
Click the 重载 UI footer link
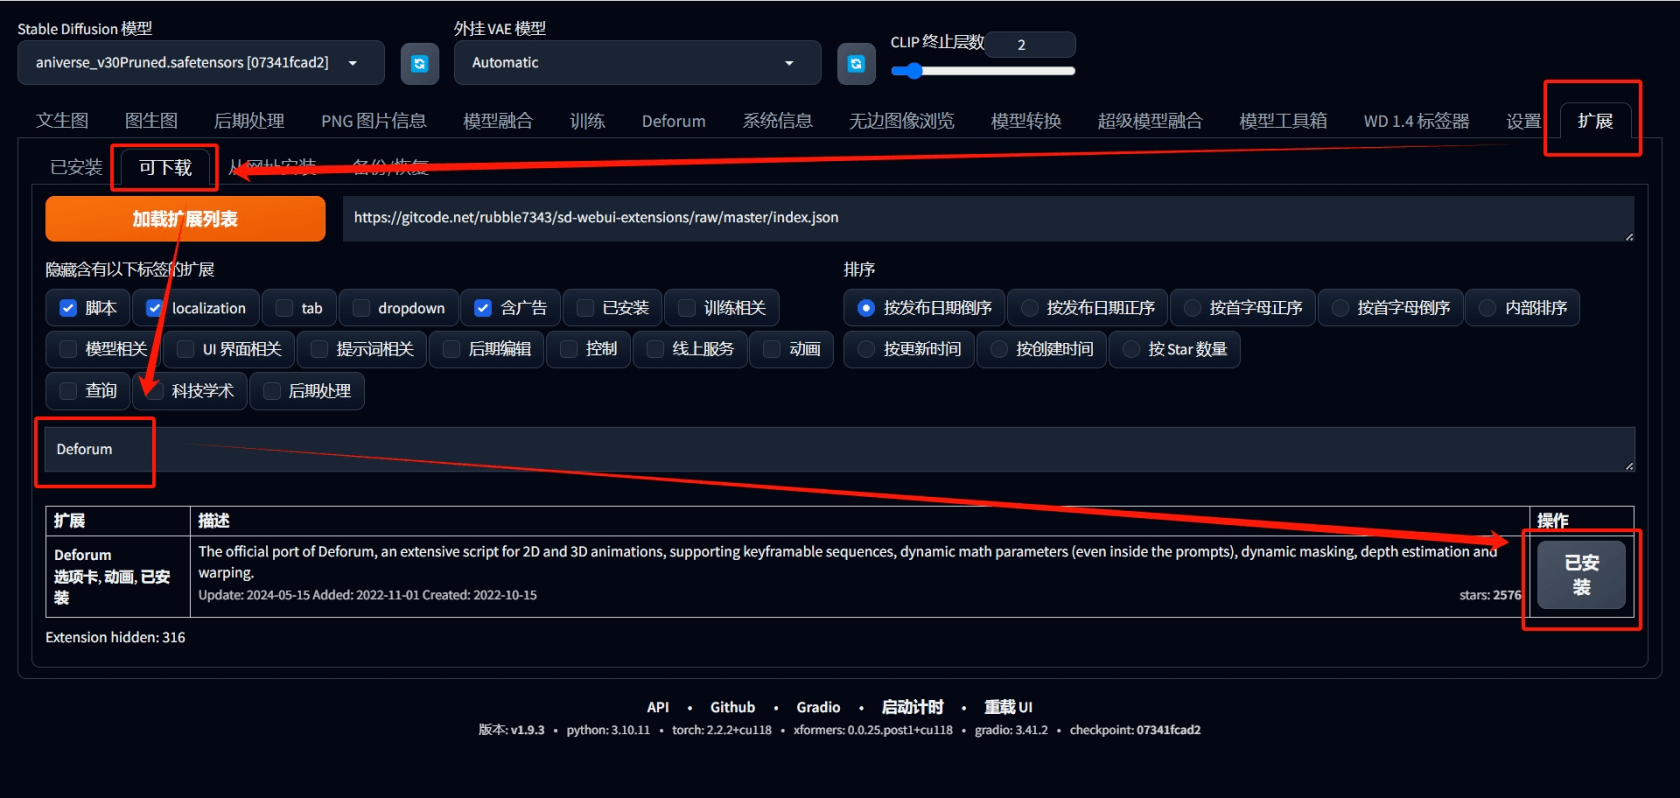[x=1008, y=707]
